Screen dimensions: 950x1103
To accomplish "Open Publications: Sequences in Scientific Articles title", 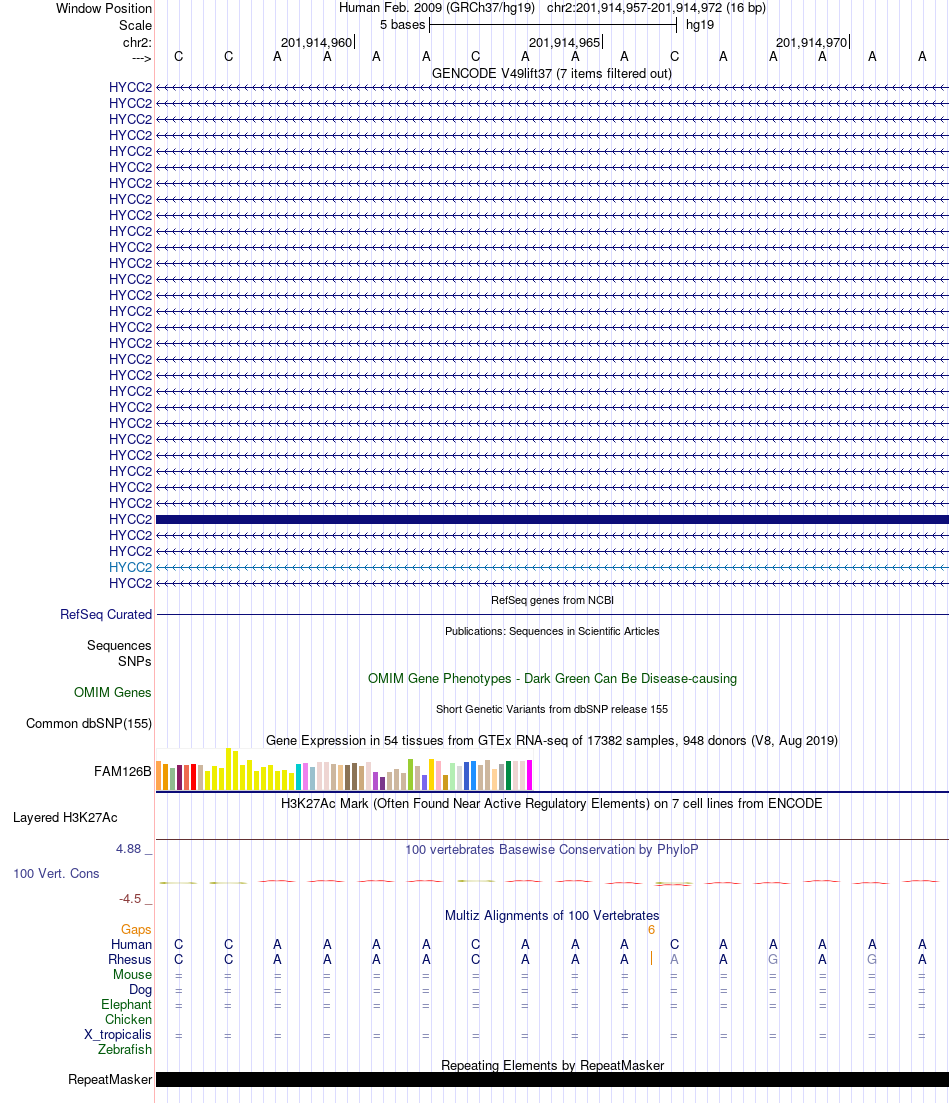I will [552, 631].
